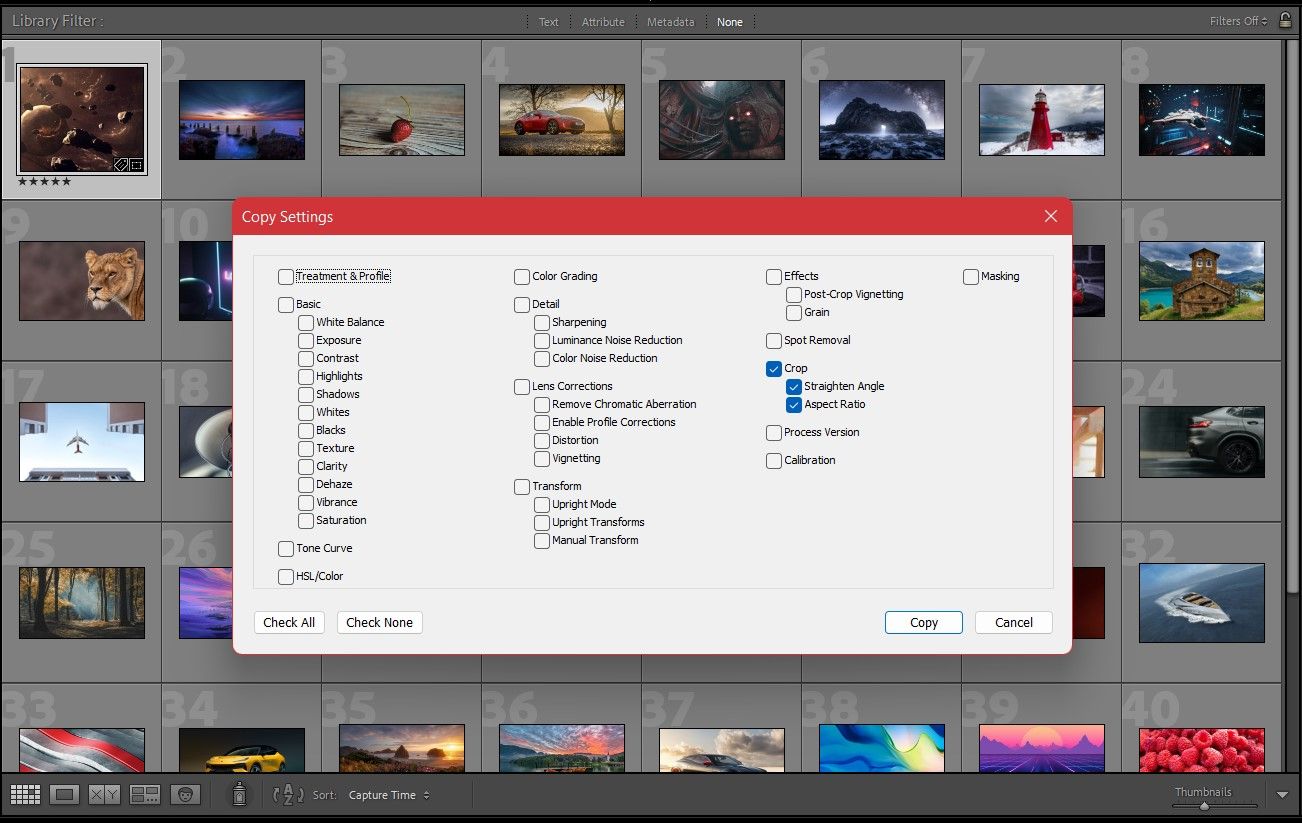This screenshot has height=823, width=1302.
Task: Switch to Loupe view
Action: [x=64, y=793]
